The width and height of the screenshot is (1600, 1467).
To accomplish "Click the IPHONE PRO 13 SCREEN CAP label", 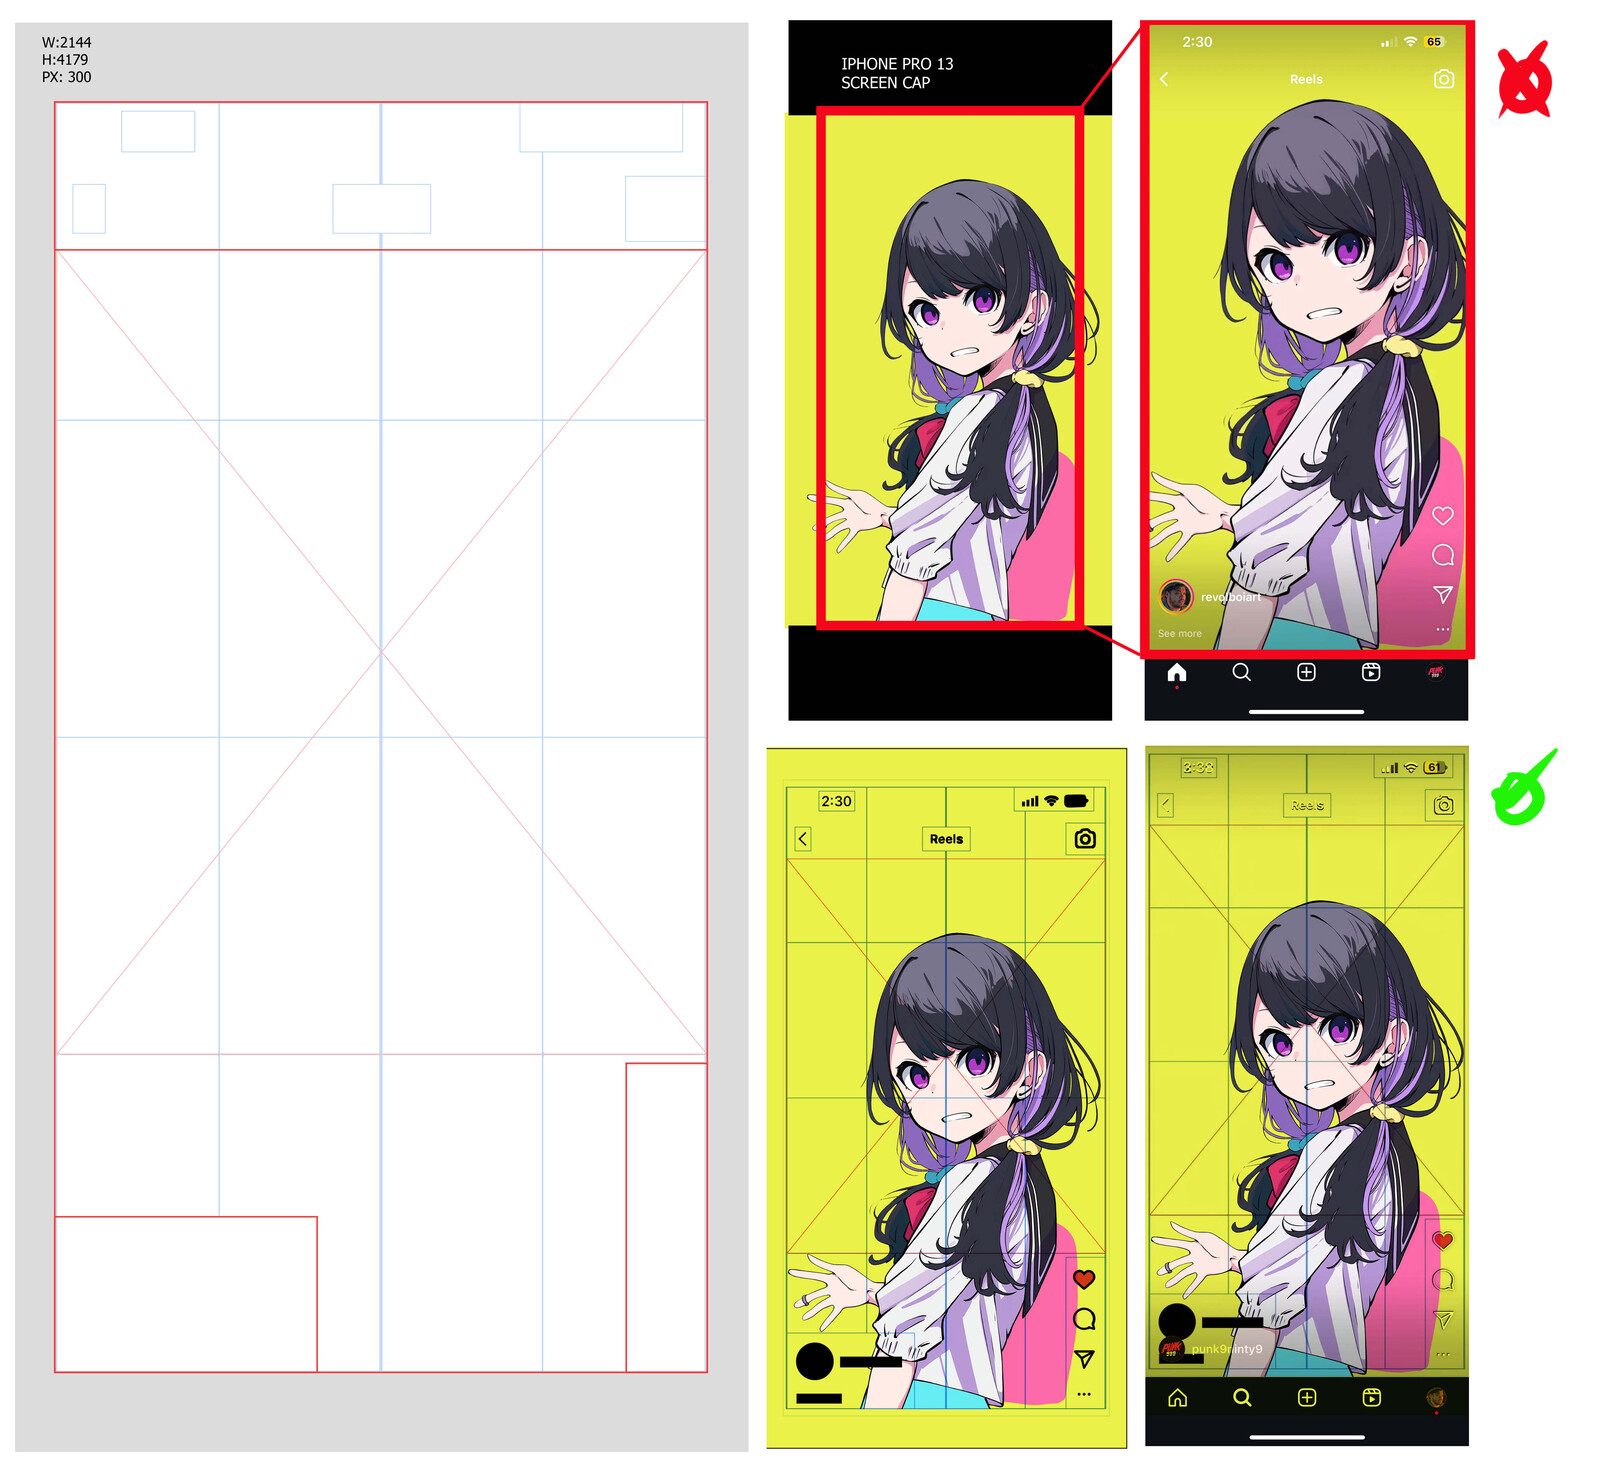I will [x=897, y=73].
